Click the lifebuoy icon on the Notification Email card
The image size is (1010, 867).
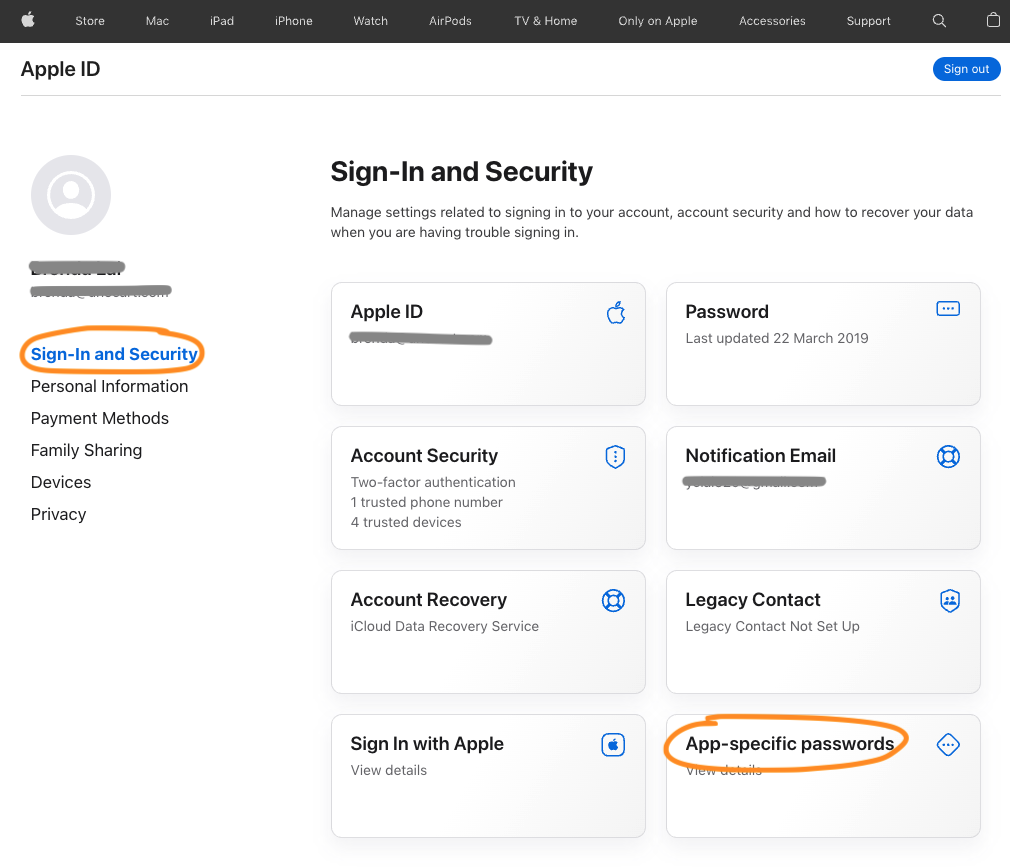(948, 456)
